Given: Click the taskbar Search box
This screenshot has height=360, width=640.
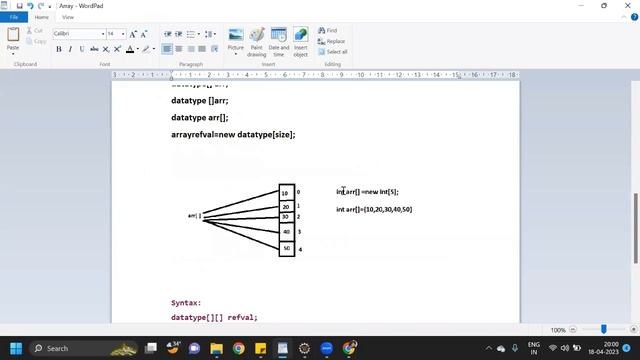Looking at the screenshot, I should tap(84, 349).
